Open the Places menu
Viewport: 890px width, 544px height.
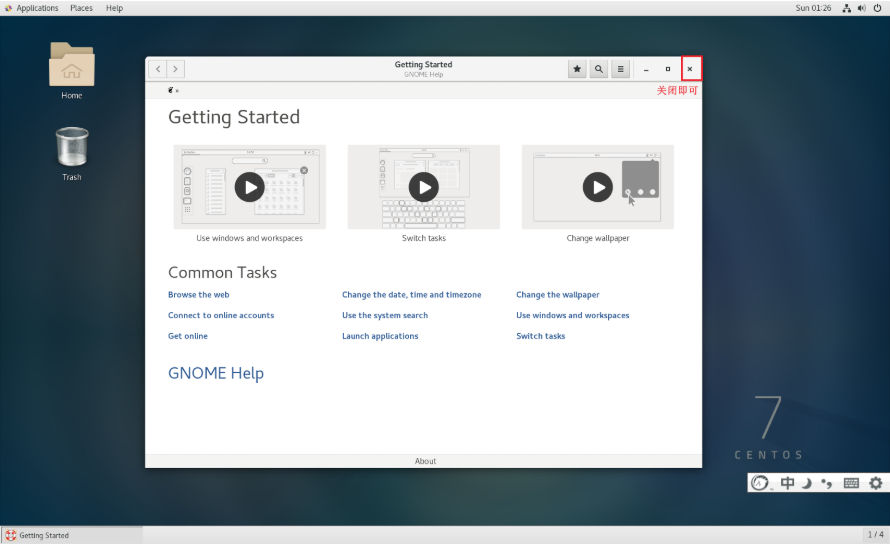click(x=81, y=8)
